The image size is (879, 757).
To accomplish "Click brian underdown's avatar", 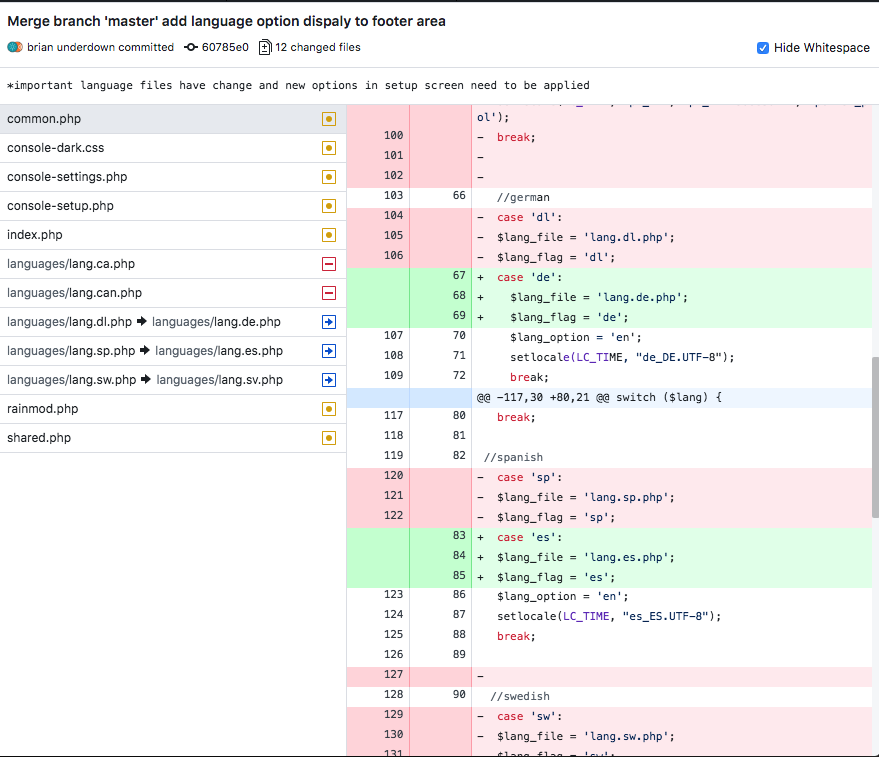I will tap(15, 47).
